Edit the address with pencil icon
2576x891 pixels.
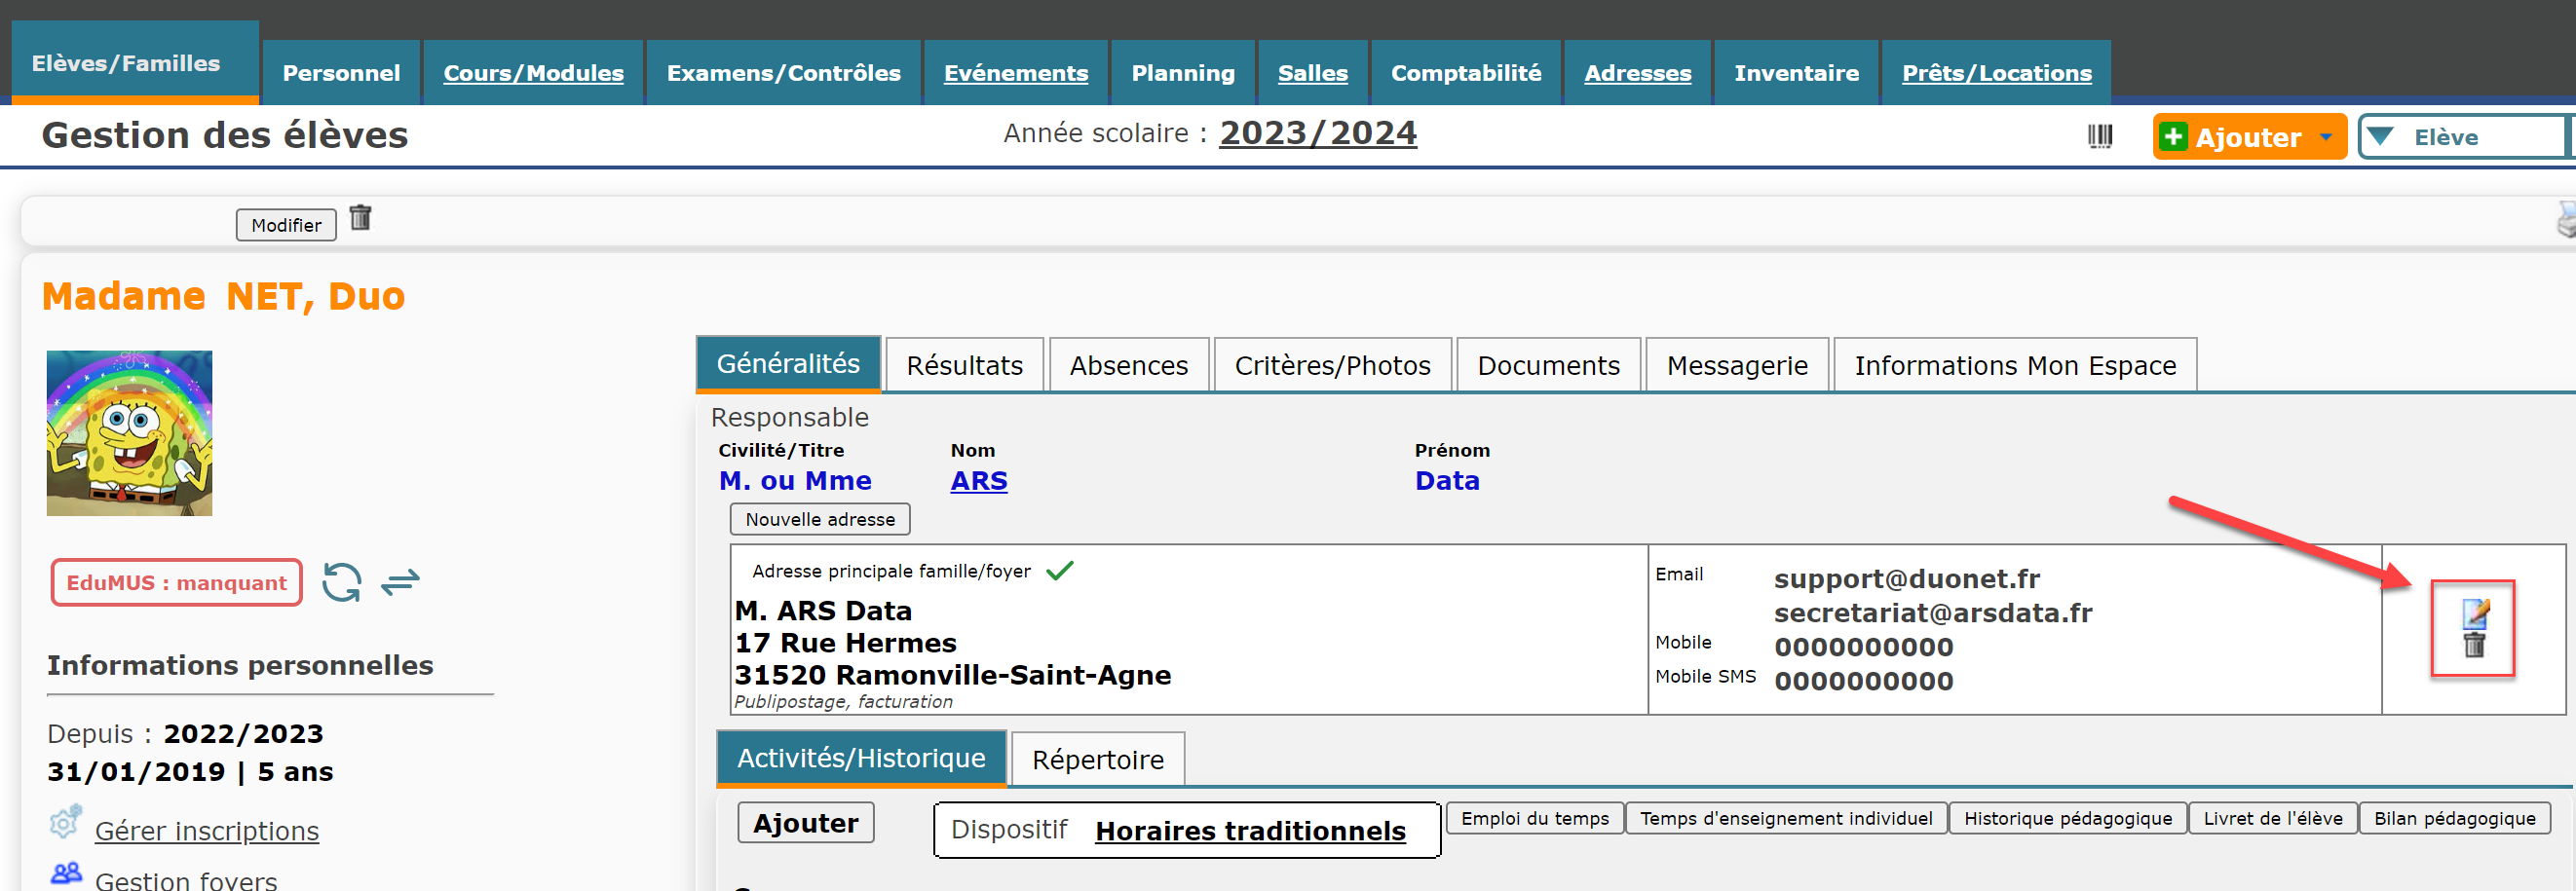coord(2475,613)
